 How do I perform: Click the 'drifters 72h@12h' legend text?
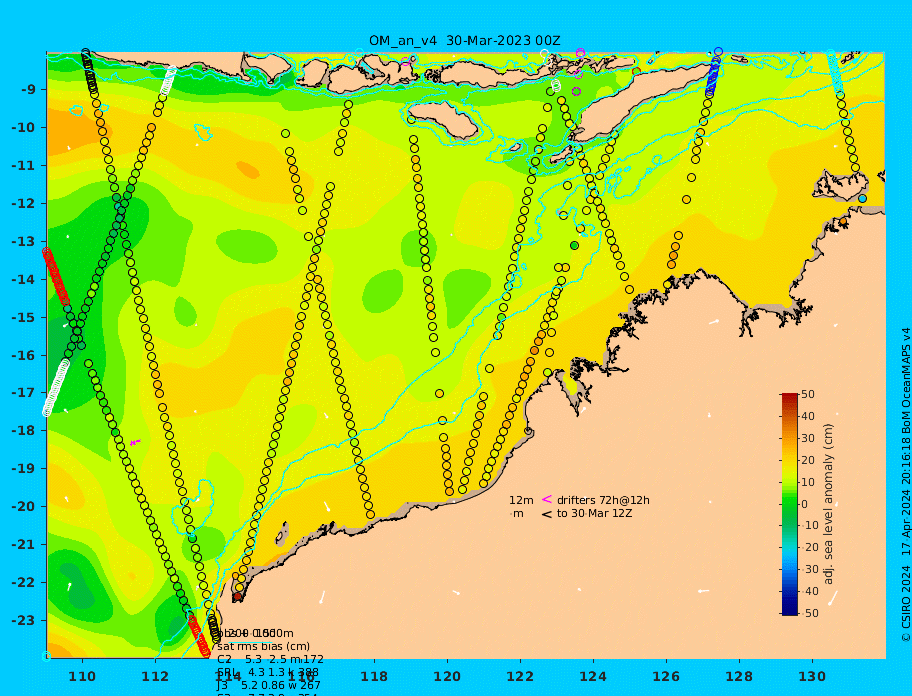(603, 500)
